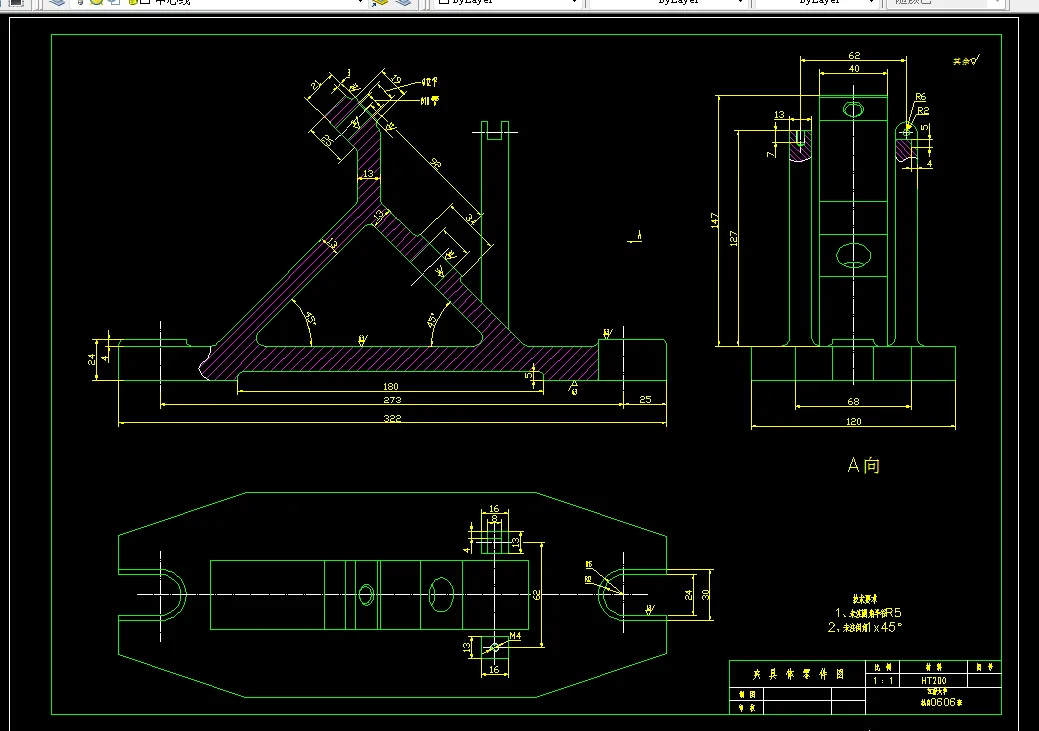Select the 比例 header cell

click(883, 667)
